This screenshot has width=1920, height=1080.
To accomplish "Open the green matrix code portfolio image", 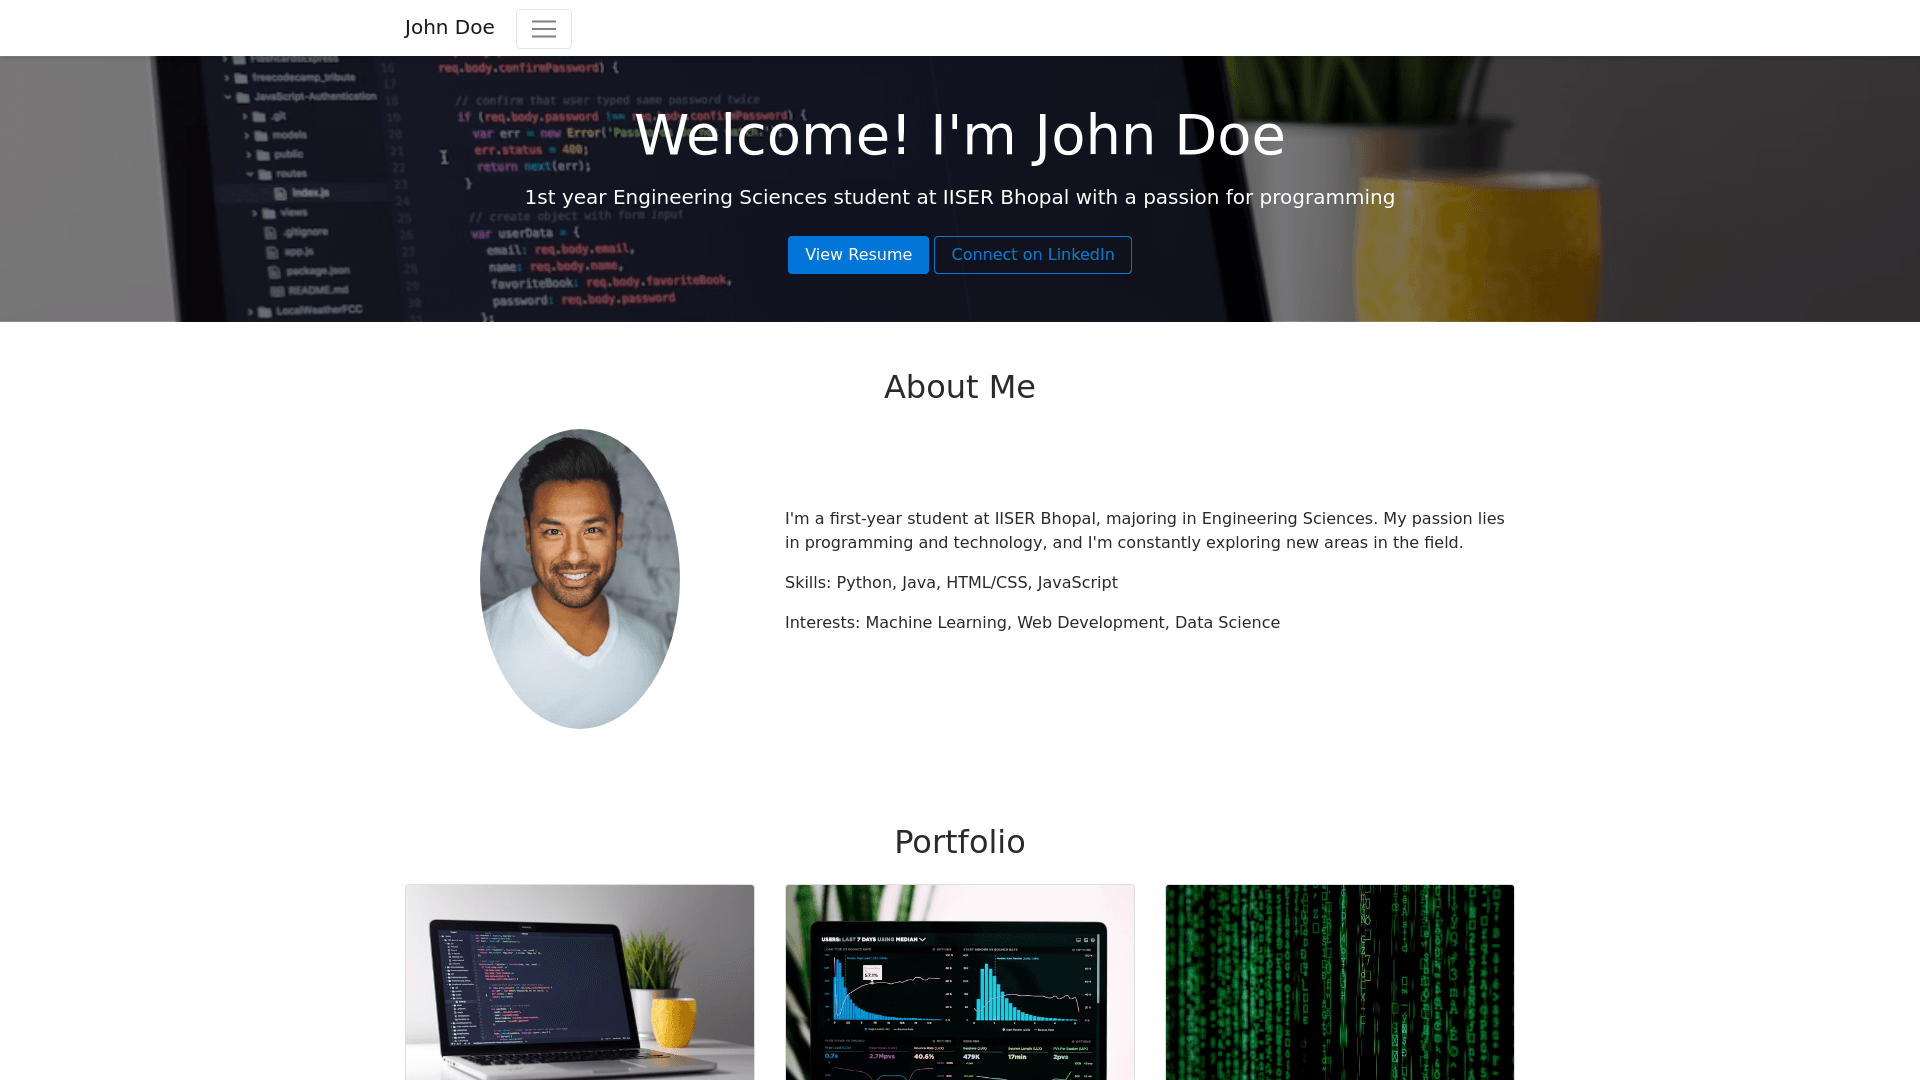I will pyautogui.click(x=1339, y=982).
